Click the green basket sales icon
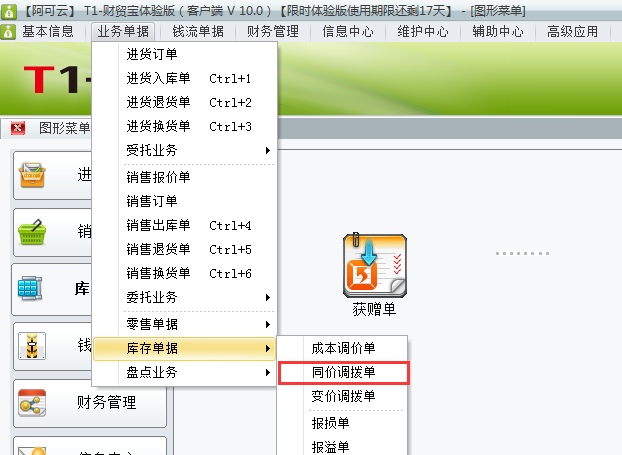The width and height of the screenshot is (622, 455). [32, 232]
